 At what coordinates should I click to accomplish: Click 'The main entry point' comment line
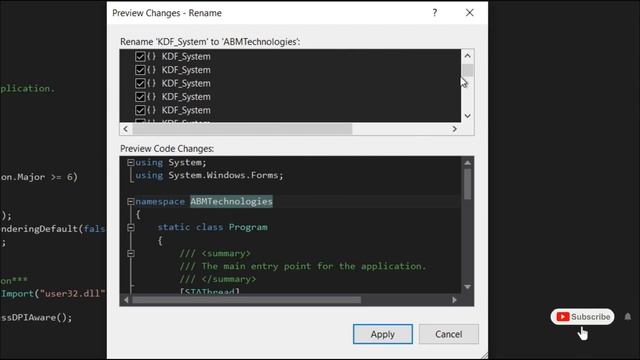point(303,266)
